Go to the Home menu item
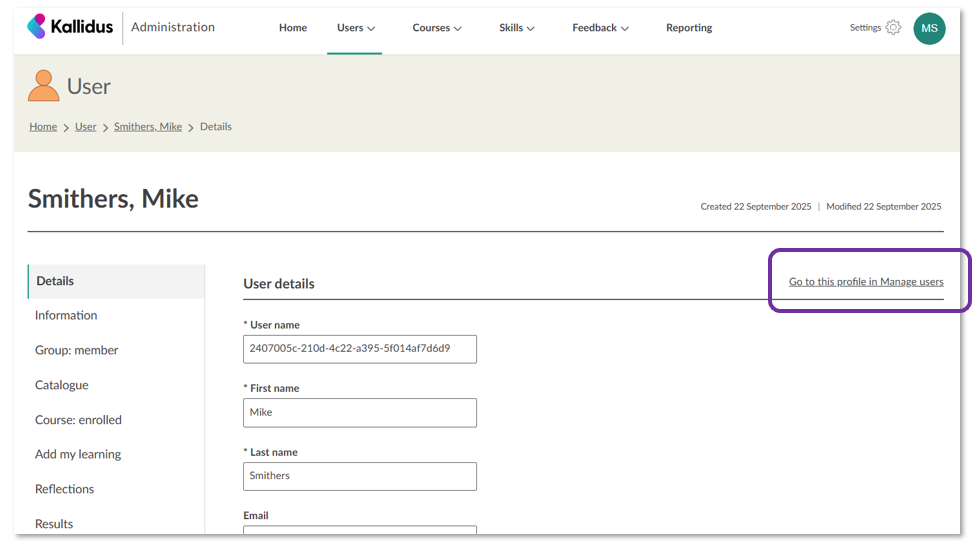 point(293,28)
